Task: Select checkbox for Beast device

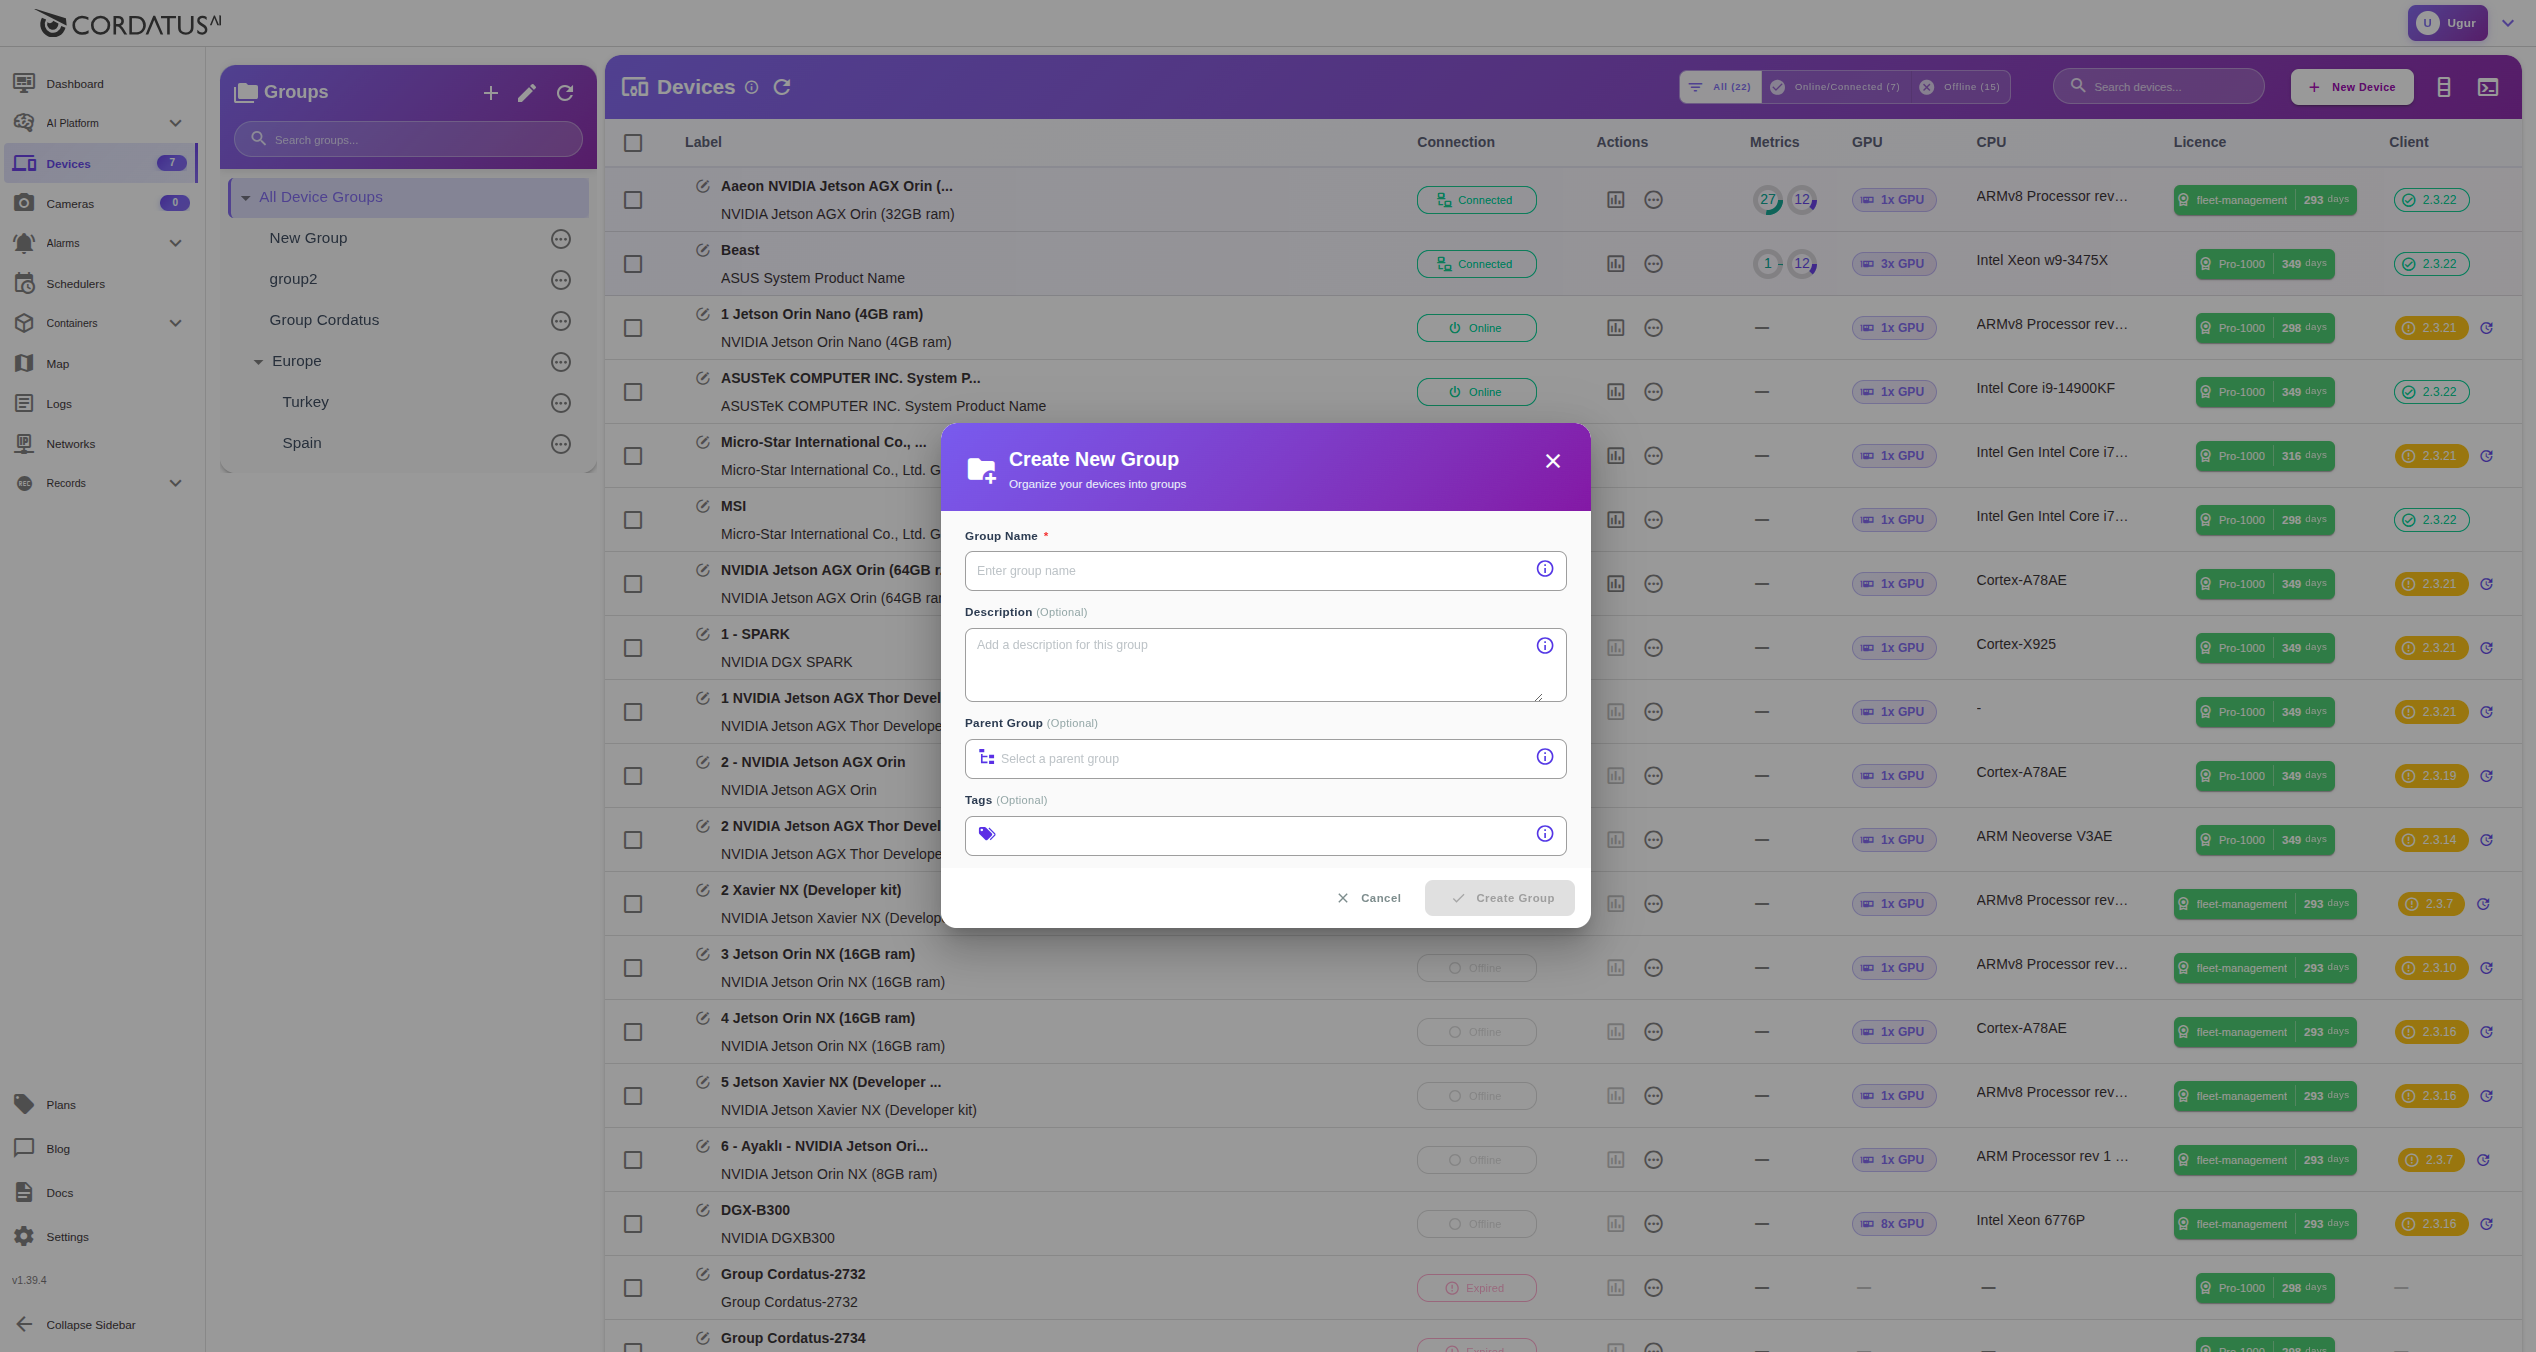Action: 633,264
